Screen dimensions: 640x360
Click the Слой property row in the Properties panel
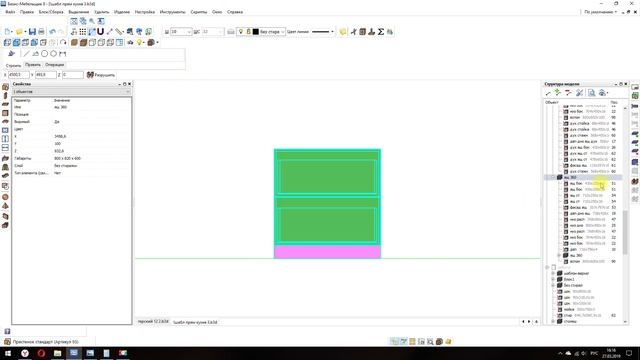[x=71, y=165]
